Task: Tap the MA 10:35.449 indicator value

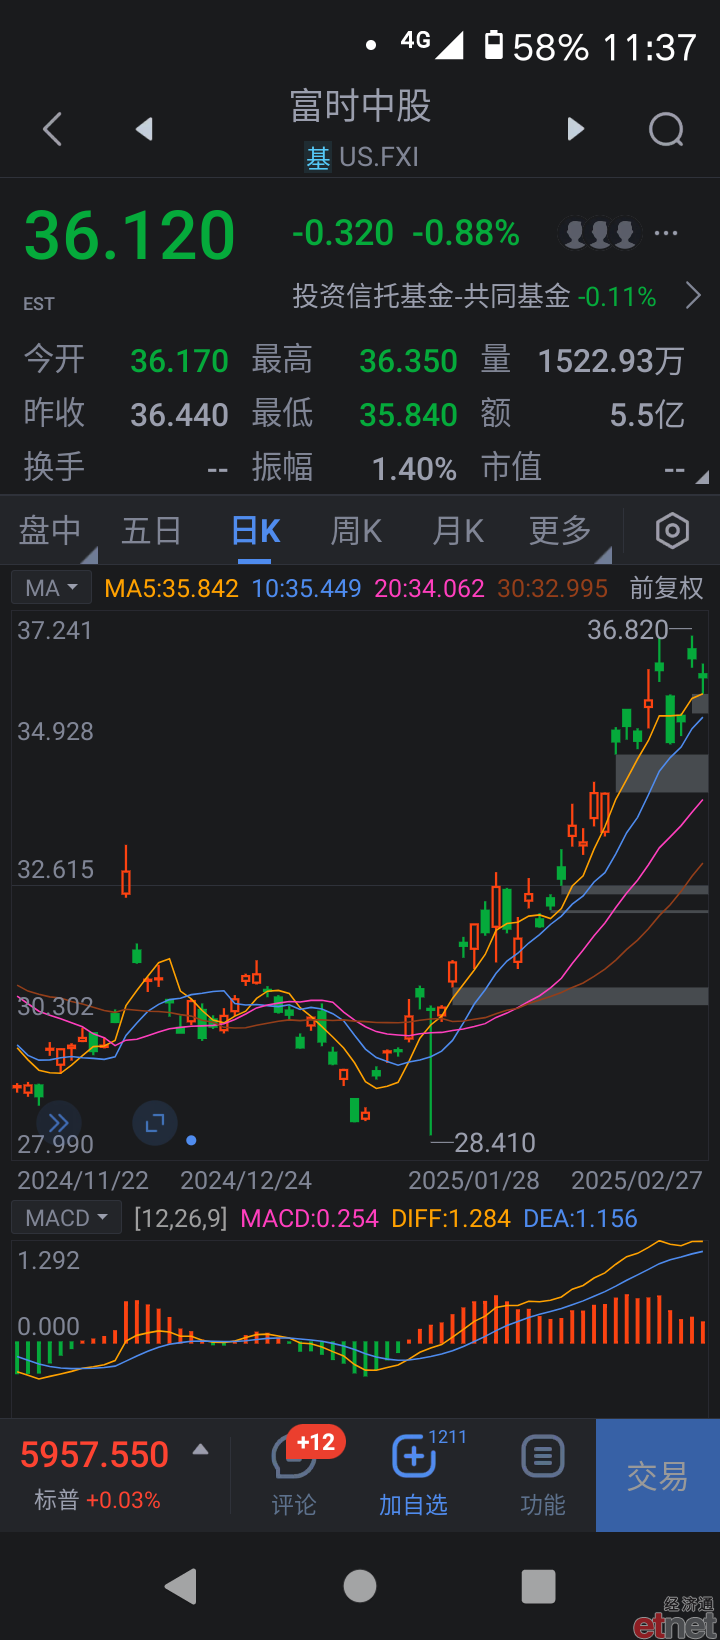Action: (306, 588)
